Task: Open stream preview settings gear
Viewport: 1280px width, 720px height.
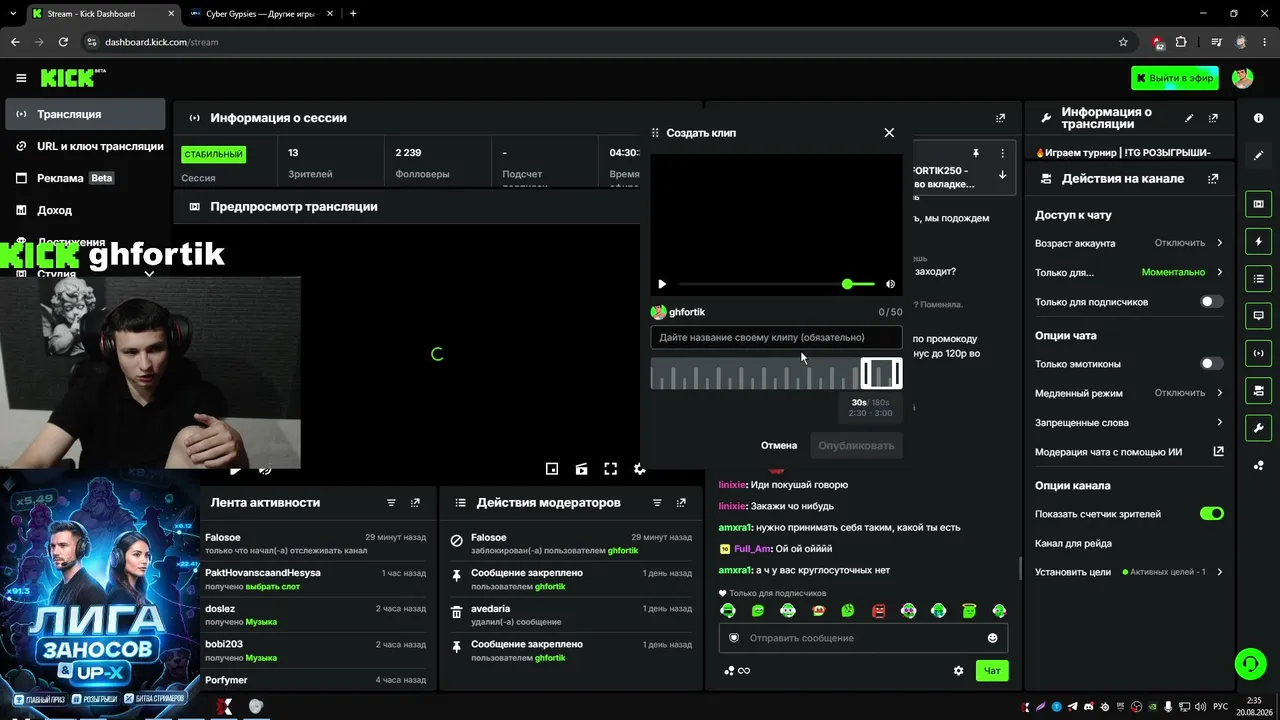Action: 640,469
